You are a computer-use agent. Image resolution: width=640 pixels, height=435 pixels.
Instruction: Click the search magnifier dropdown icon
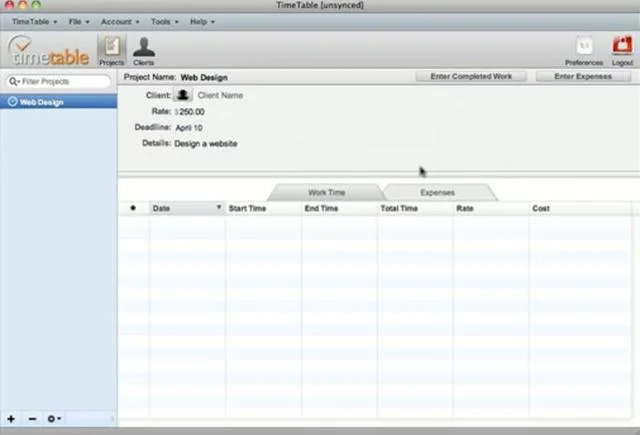click(x=14, y=82)
